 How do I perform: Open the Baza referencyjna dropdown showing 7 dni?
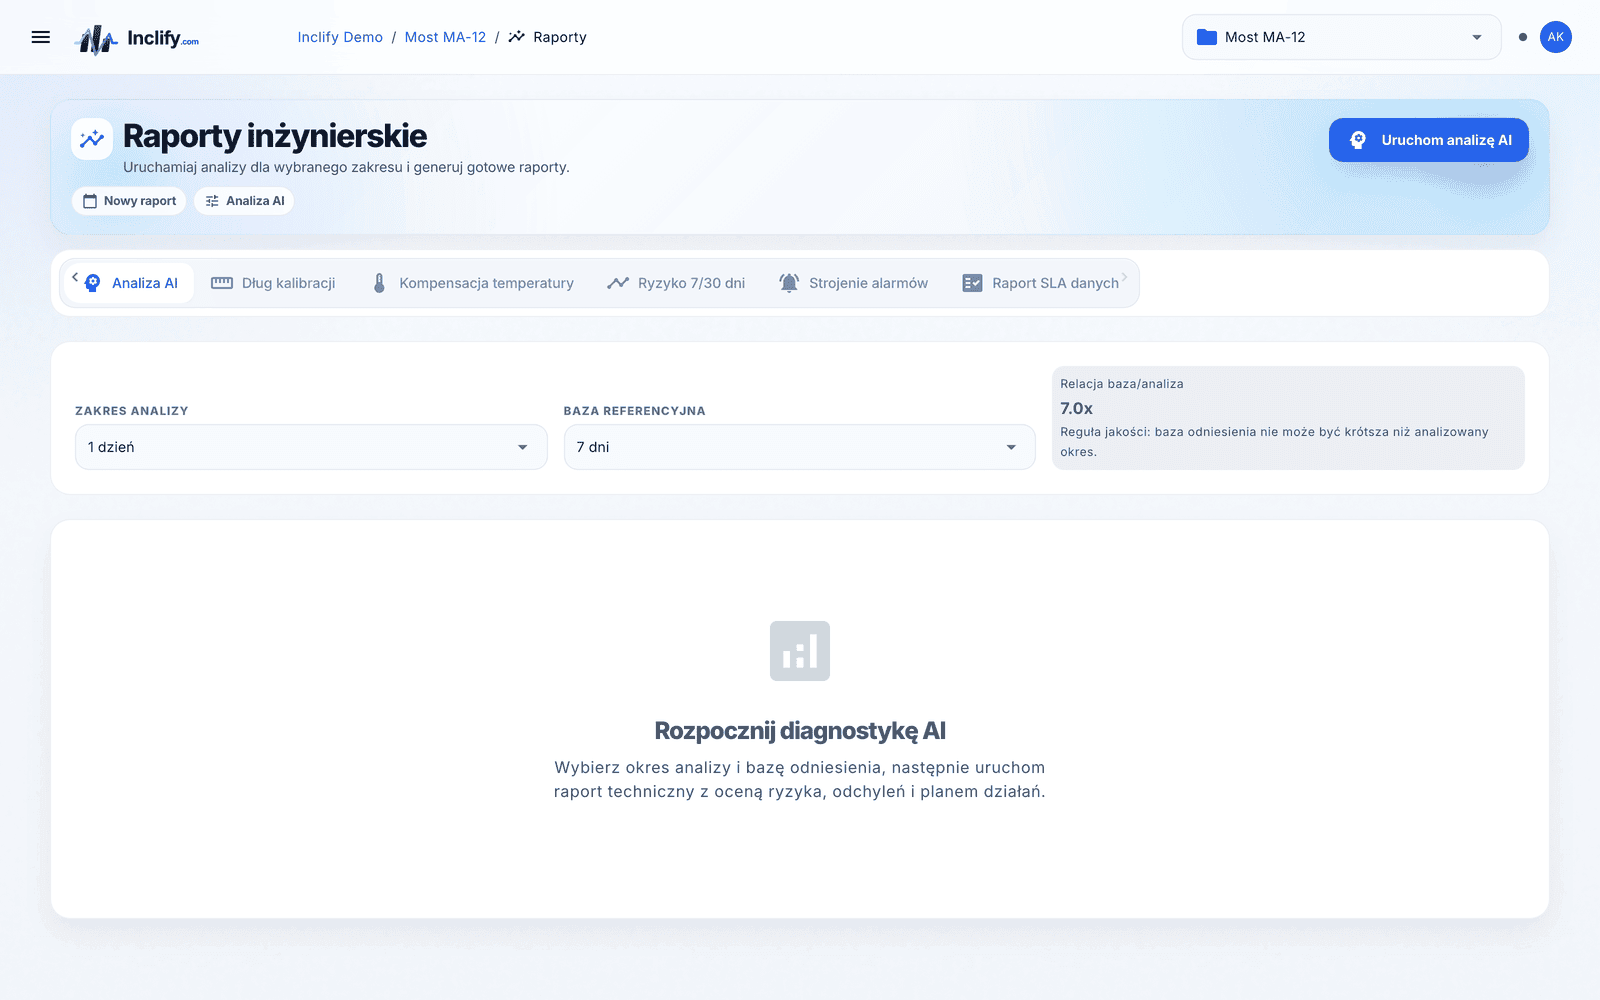point(799,447)
